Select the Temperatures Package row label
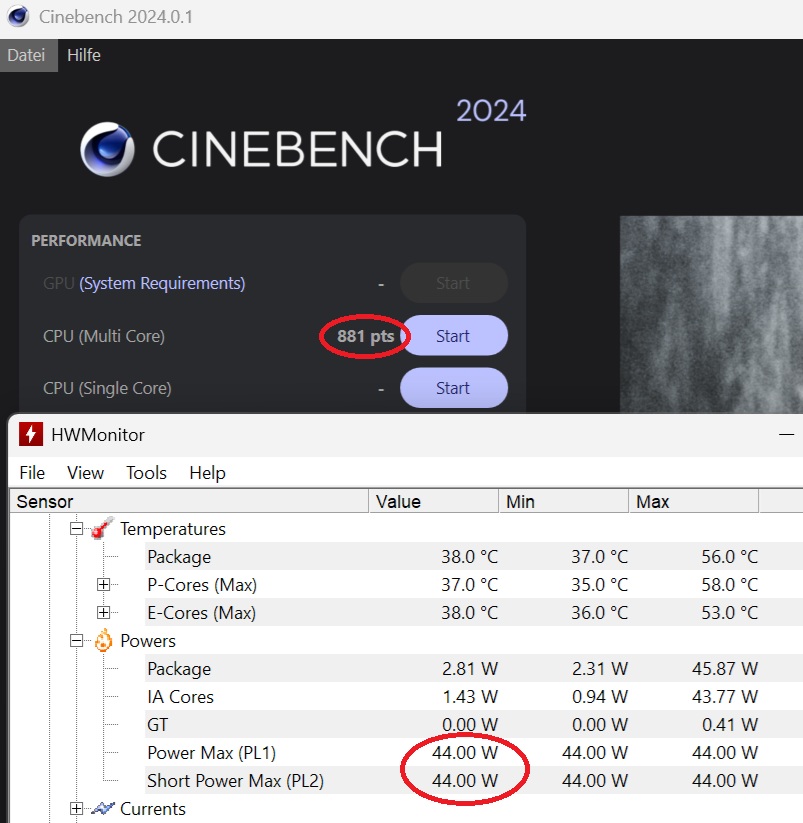803x823 pixels. click(x=179, y=557)
